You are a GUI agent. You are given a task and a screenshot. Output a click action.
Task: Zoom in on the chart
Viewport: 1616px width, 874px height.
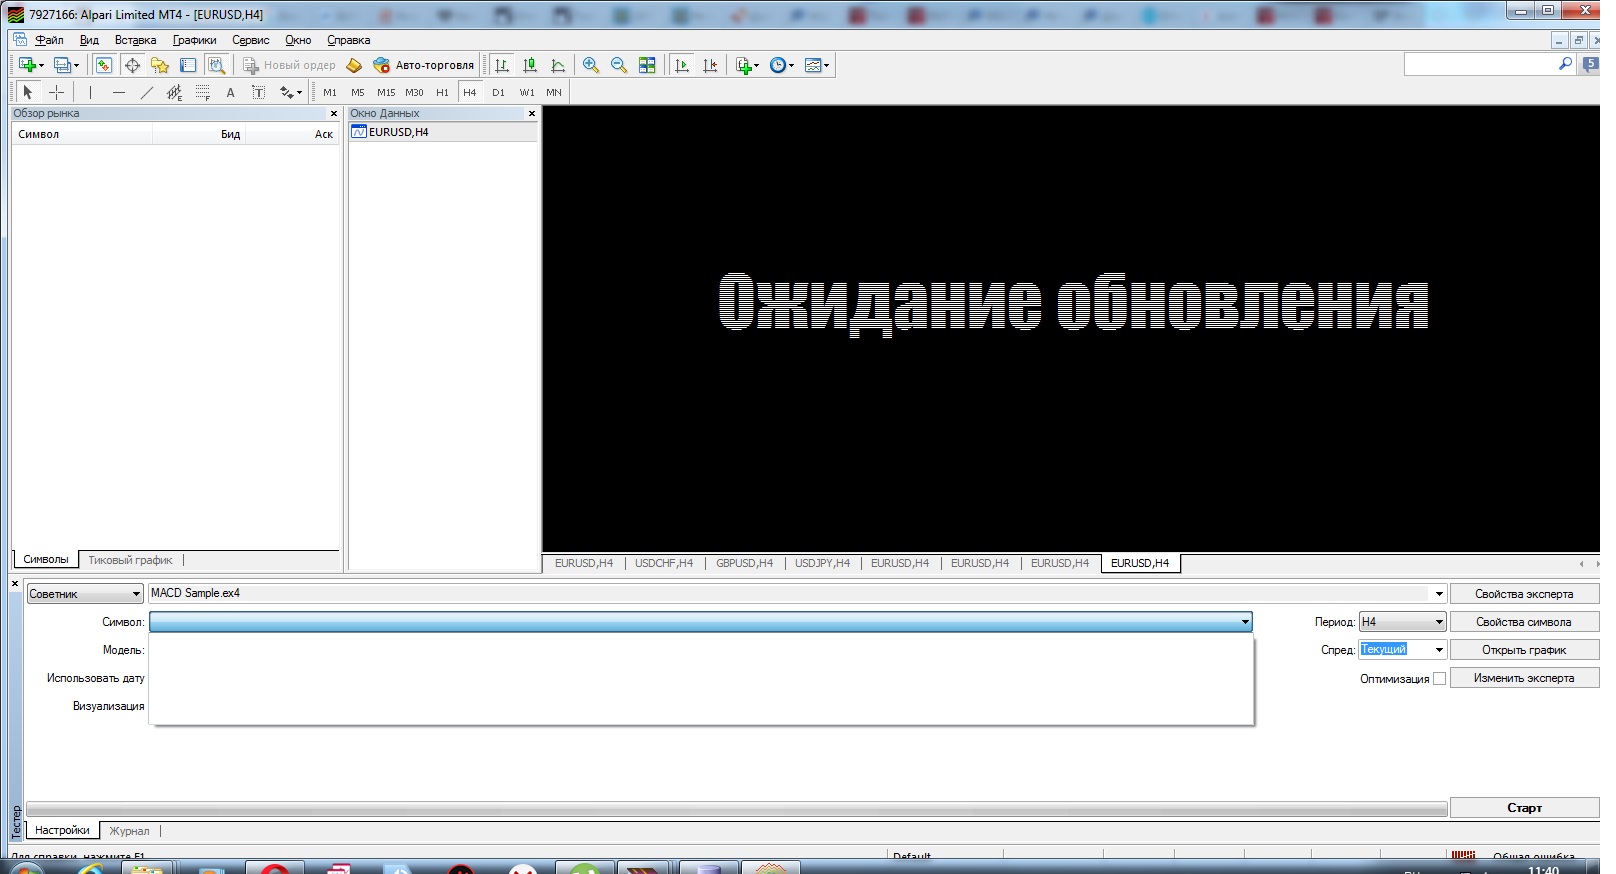point(591,65)
